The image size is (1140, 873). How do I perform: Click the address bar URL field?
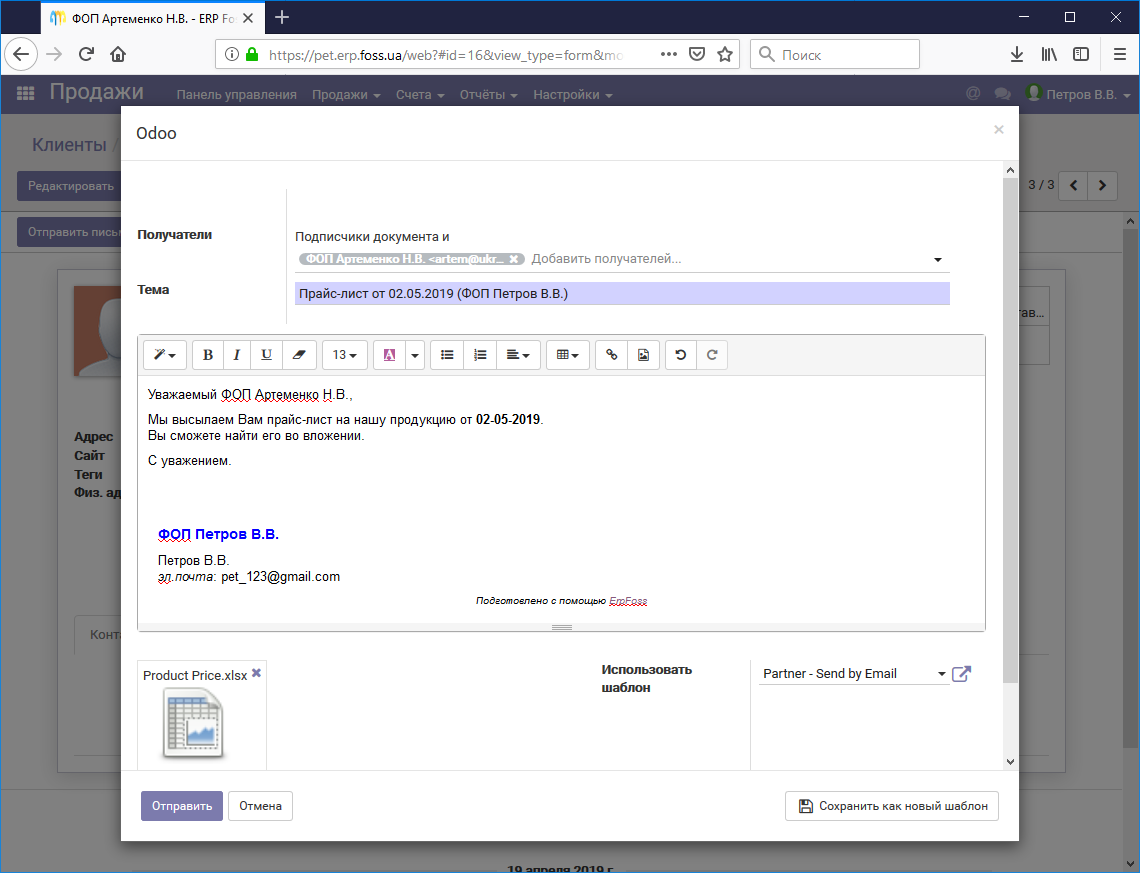pos(445,55)
